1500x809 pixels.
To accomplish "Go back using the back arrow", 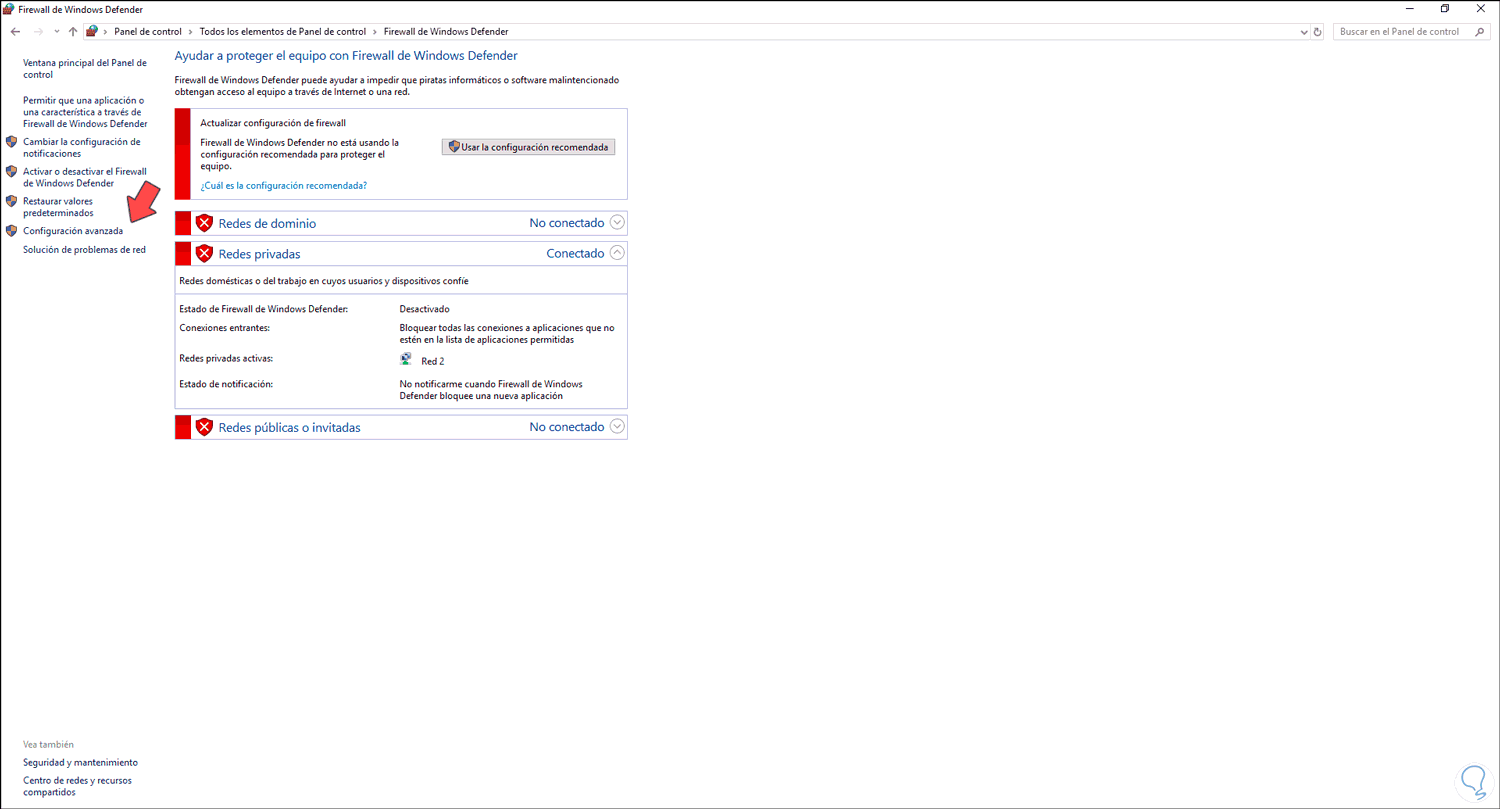I will click(x=15, y=32).
